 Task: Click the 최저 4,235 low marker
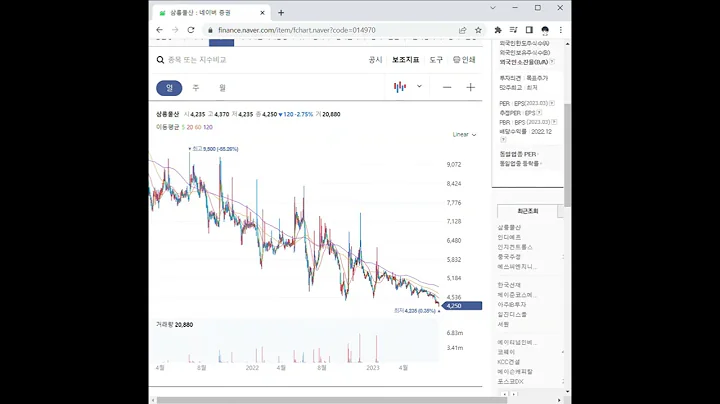tap(416, 311)
